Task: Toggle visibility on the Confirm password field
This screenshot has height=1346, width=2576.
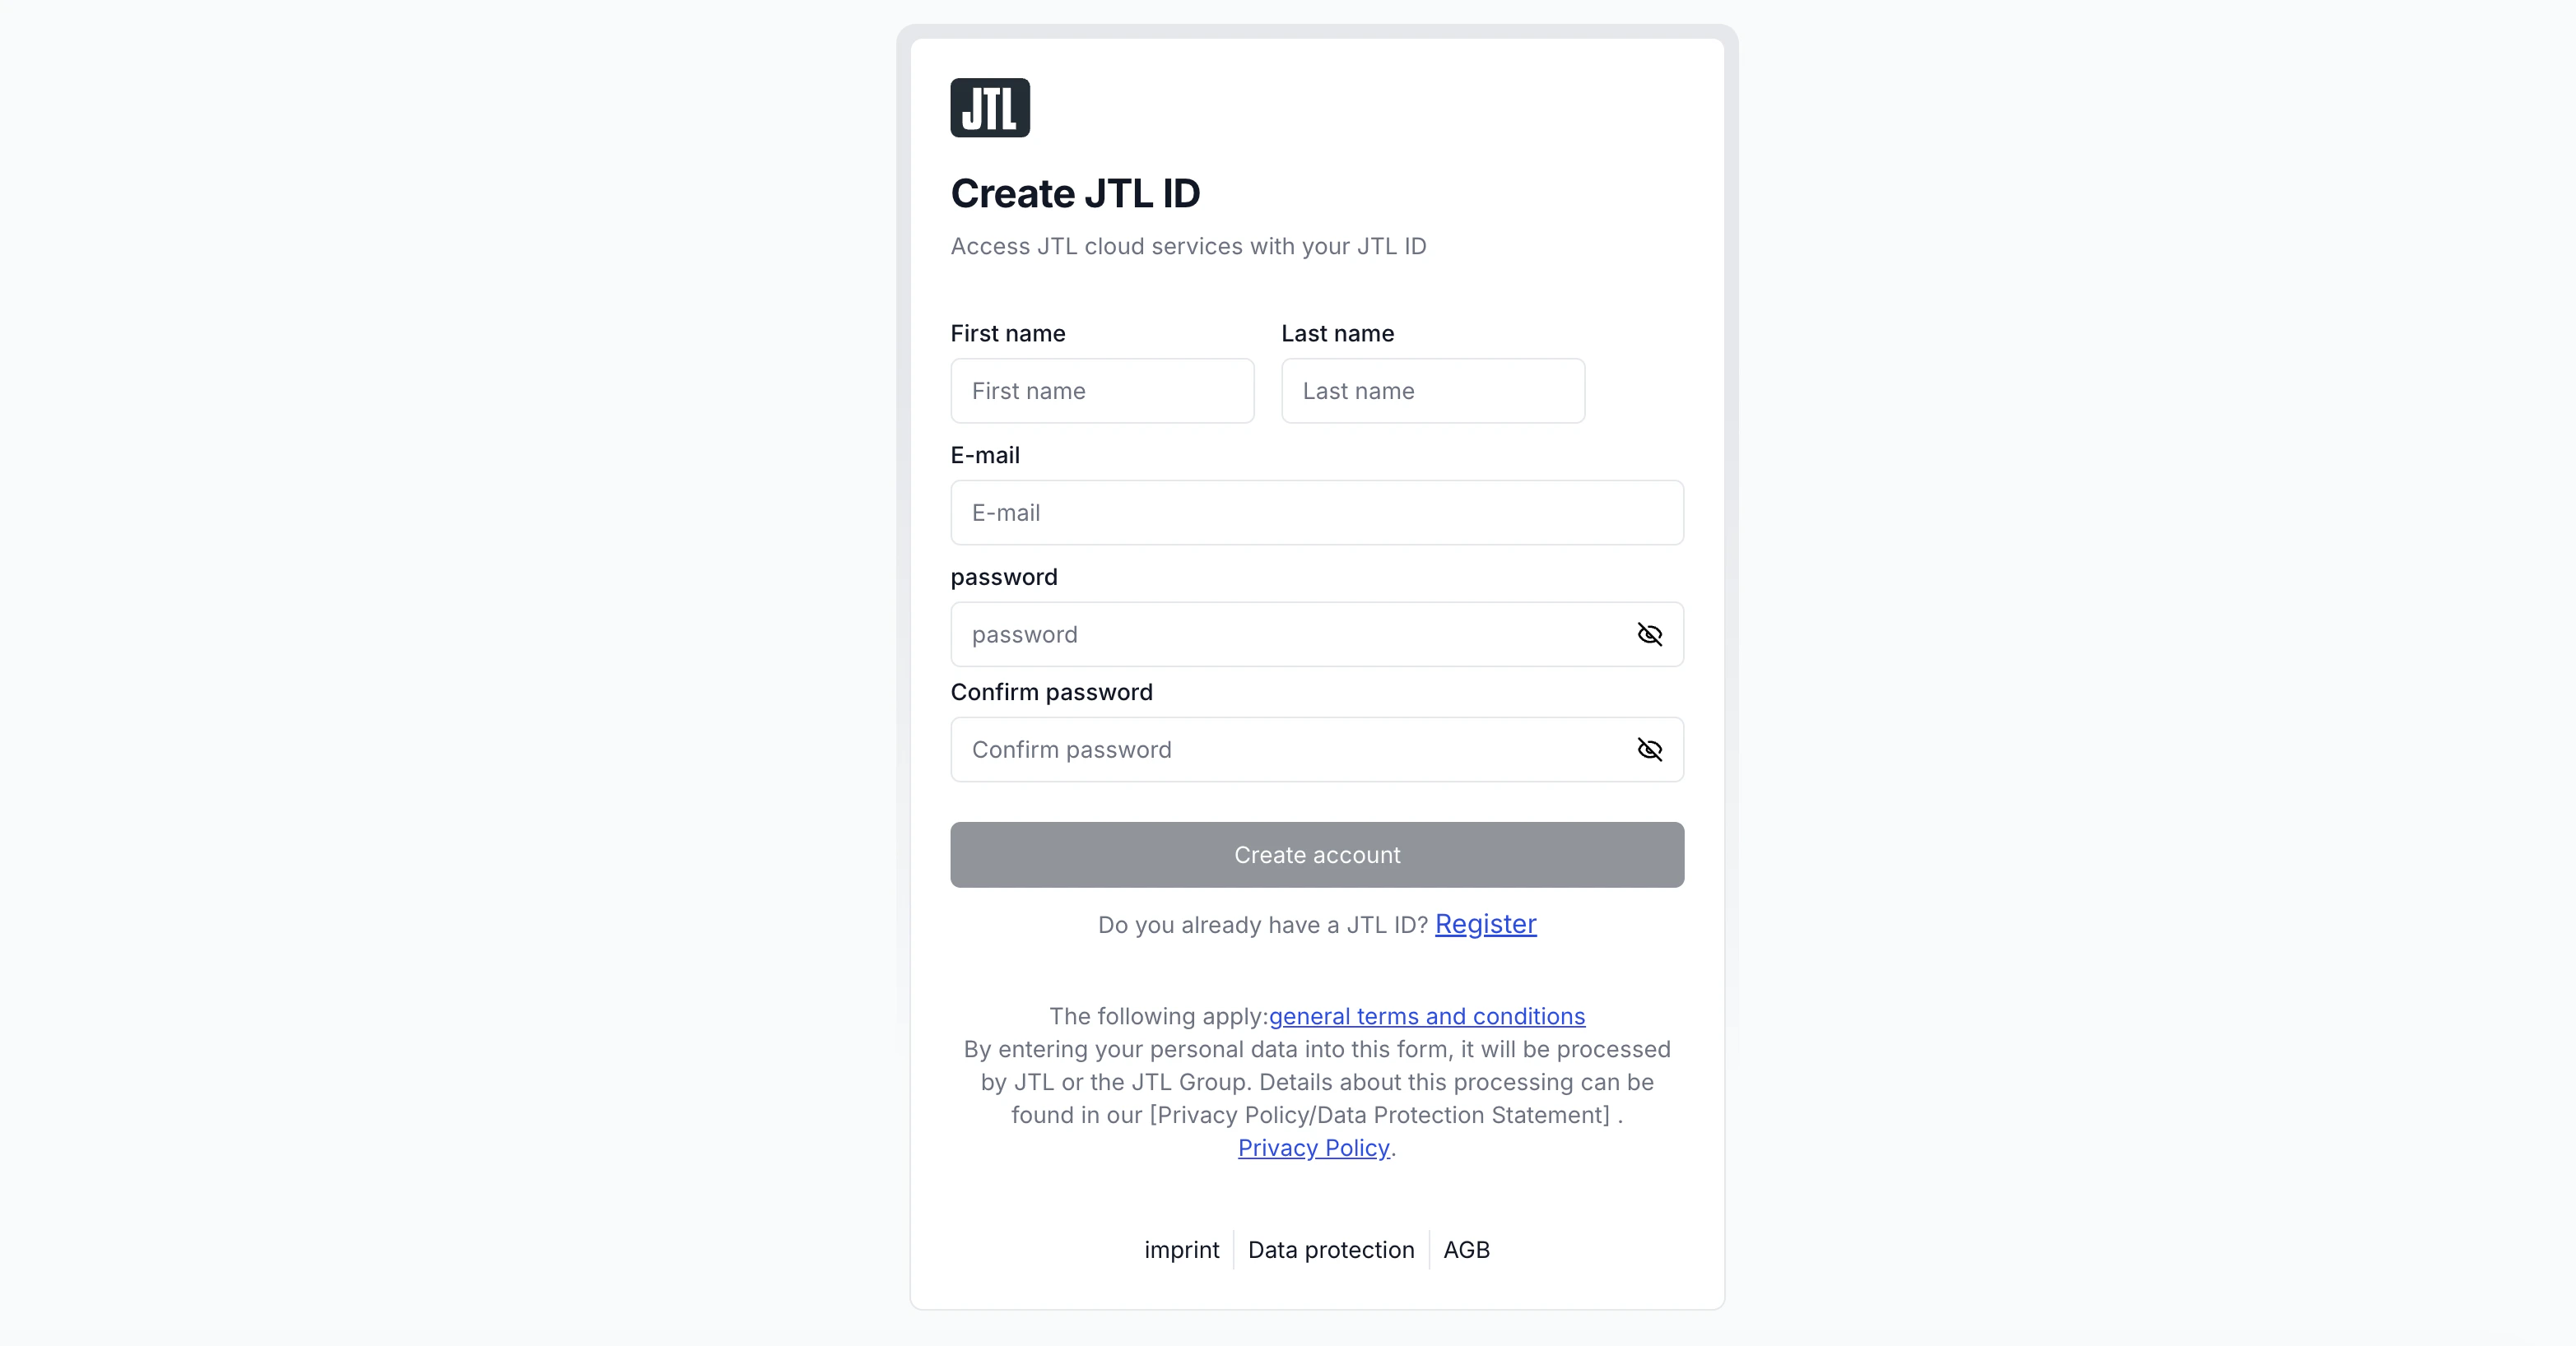Action: point(1649,750)
